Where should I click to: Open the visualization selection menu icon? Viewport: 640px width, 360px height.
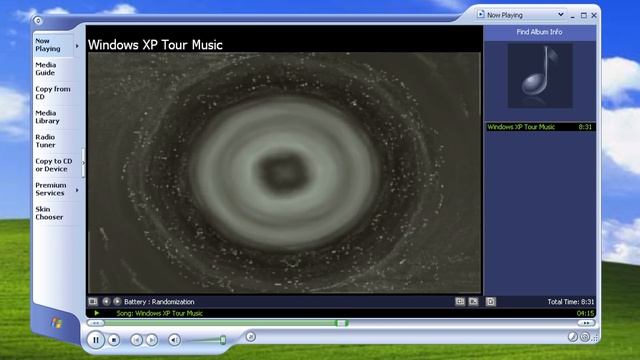(x=93, y=301)
